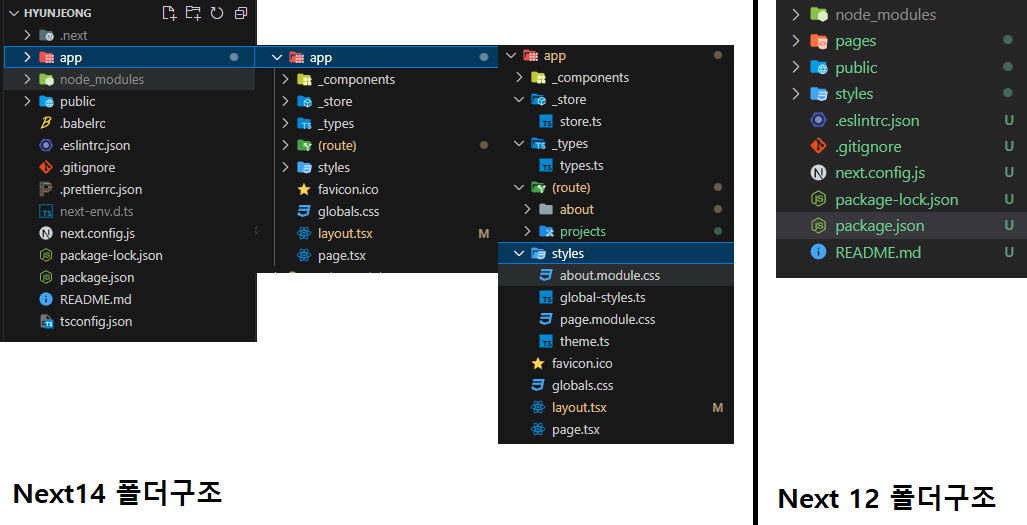Open README.md in Next 12 panel
Viewport: 1027px width, 525px height.
tap(878, 252)
